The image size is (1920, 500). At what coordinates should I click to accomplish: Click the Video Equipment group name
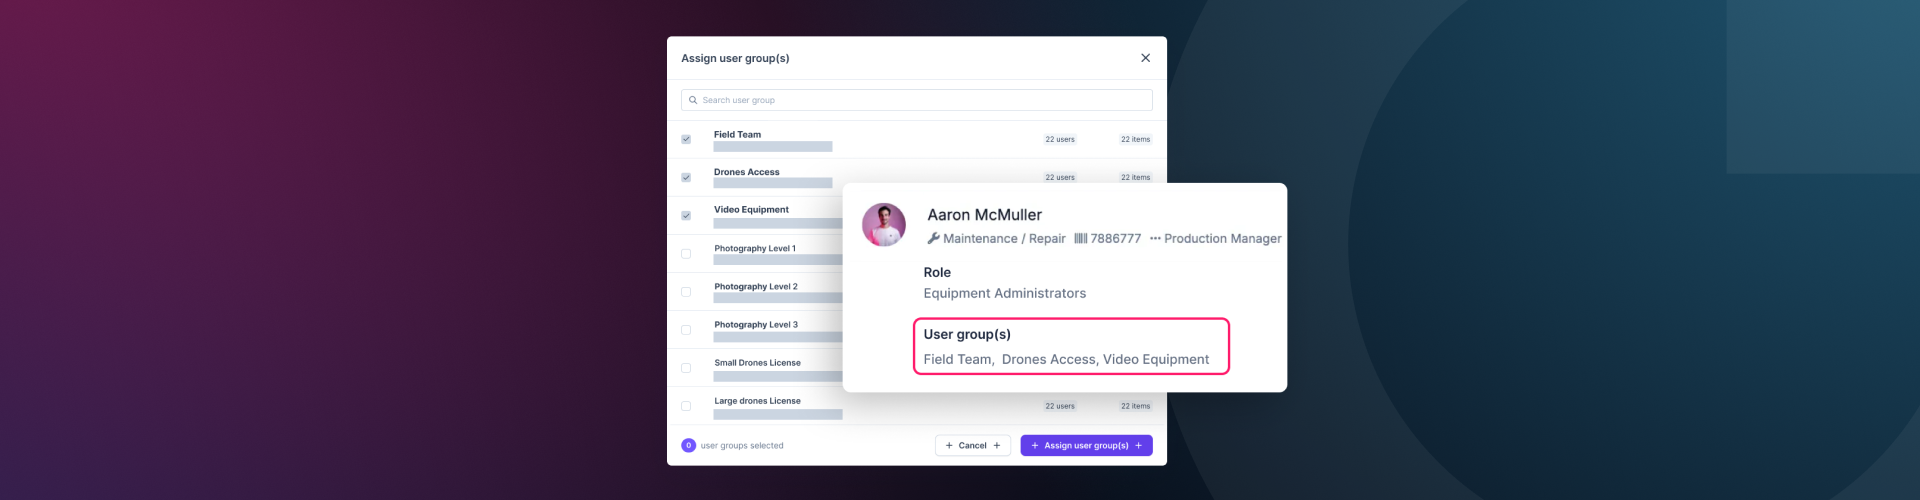(x=751, y=209)
